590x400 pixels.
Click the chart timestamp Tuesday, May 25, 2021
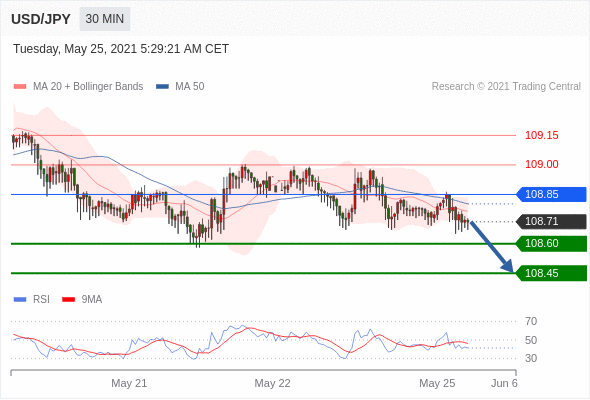click(75, 49)
